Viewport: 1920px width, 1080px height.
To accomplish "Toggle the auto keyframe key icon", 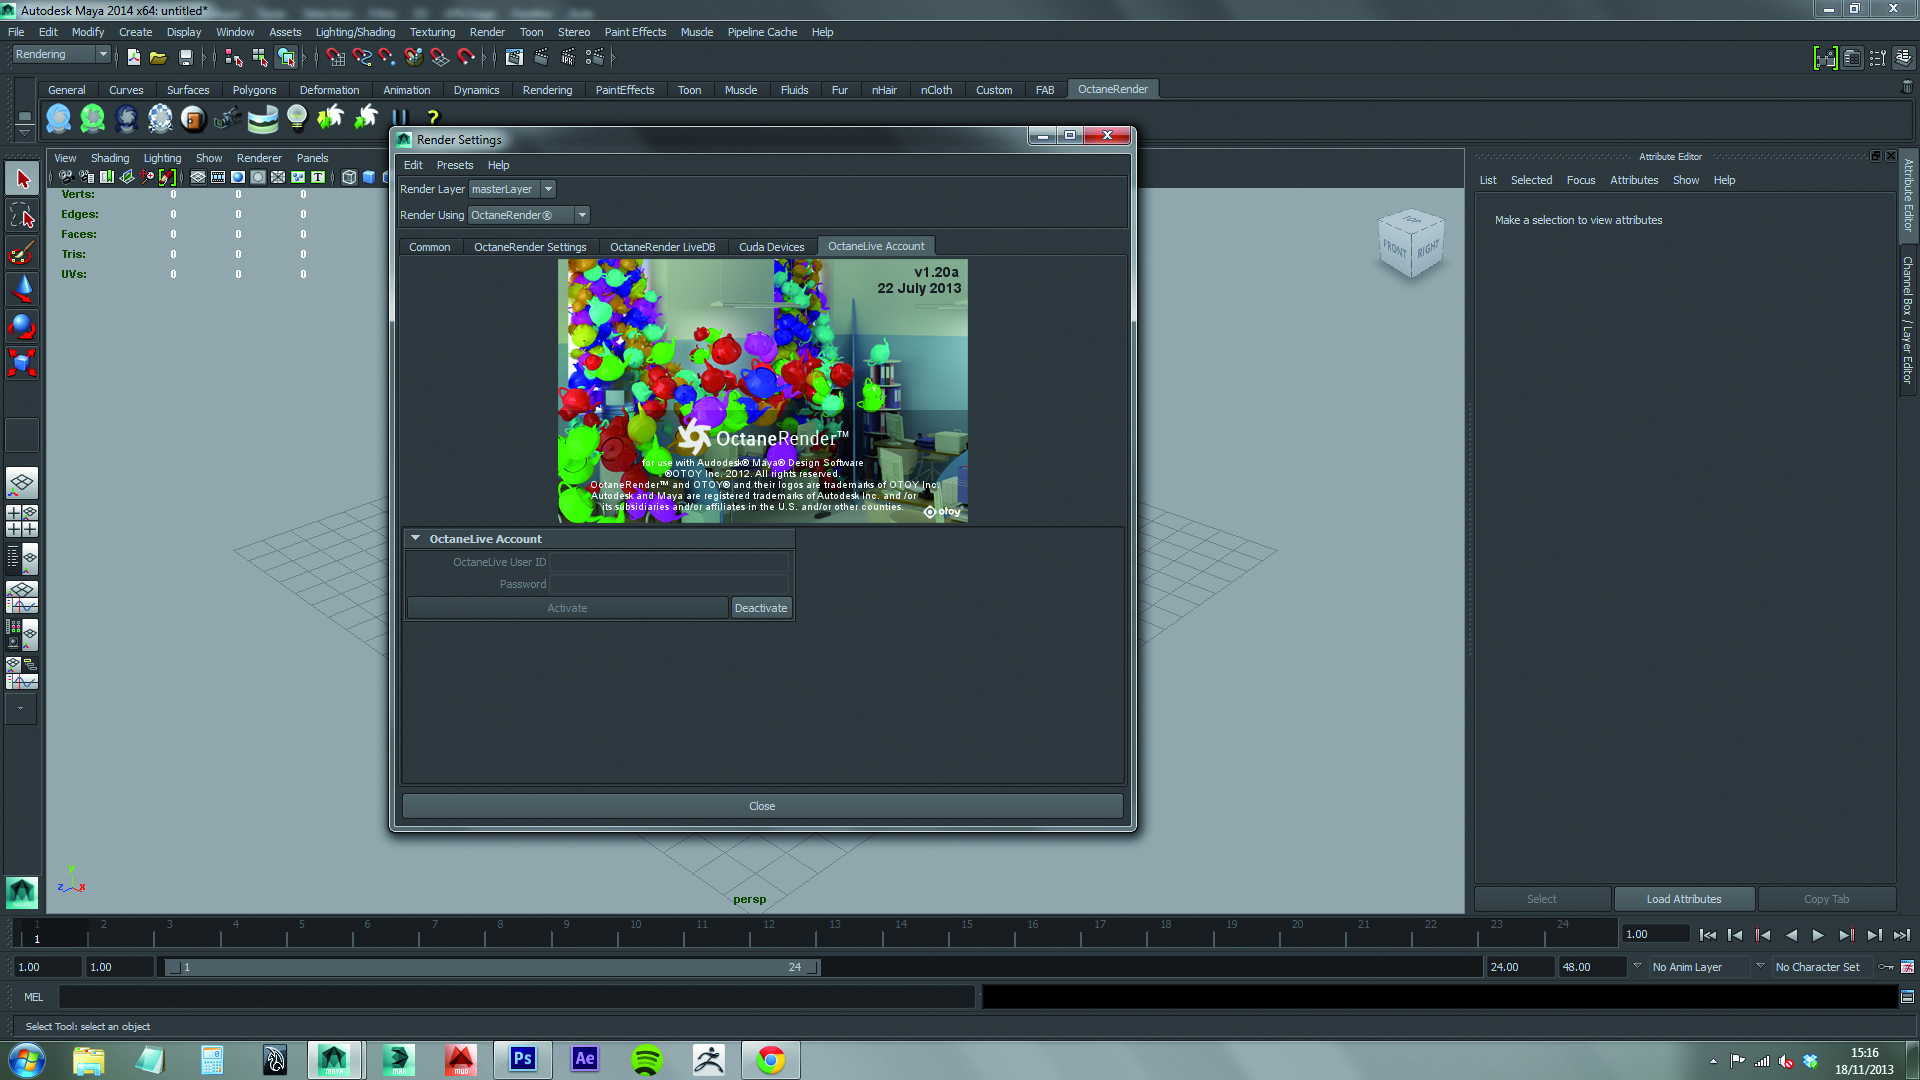I will [x=1886, y=967].
